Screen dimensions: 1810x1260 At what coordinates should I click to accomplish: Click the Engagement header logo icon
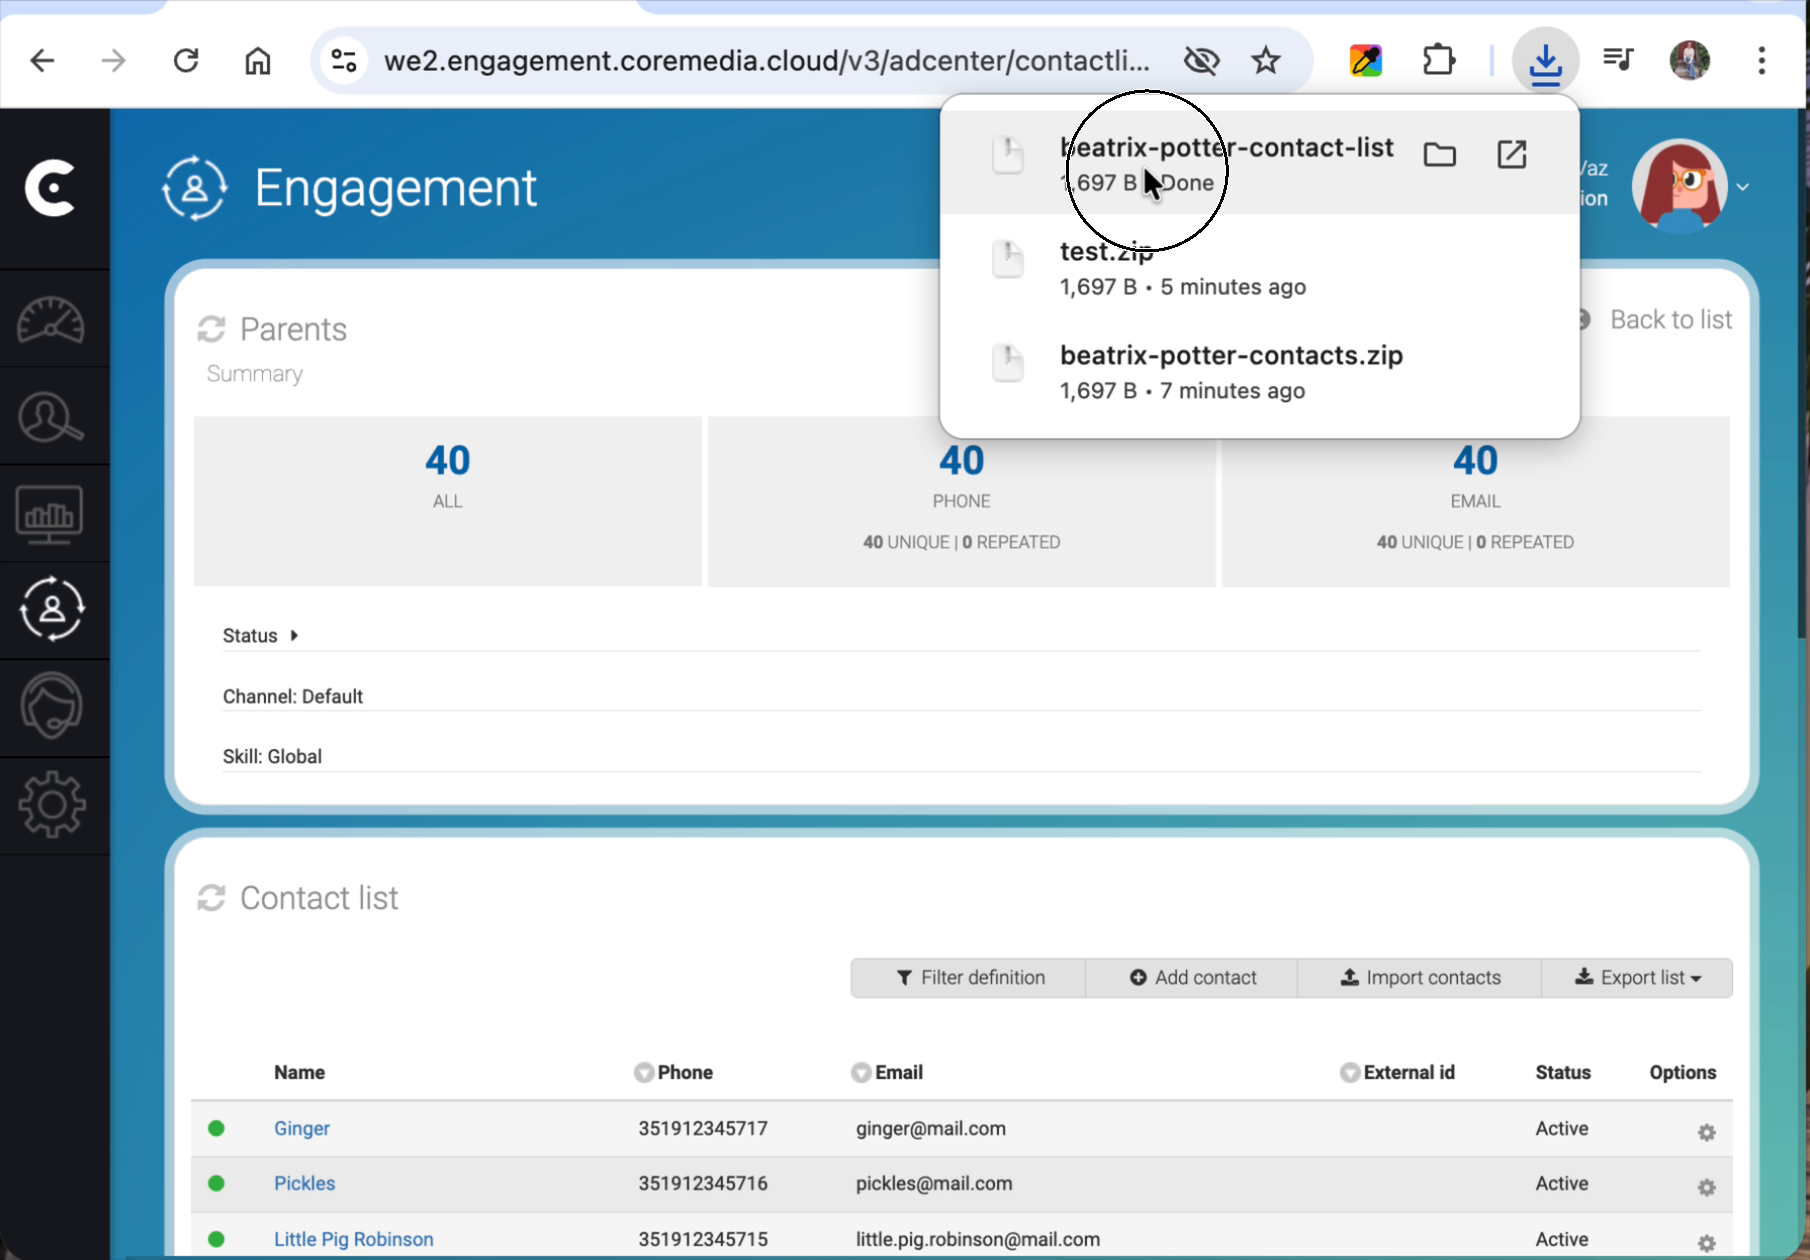[x=195, y=188]
